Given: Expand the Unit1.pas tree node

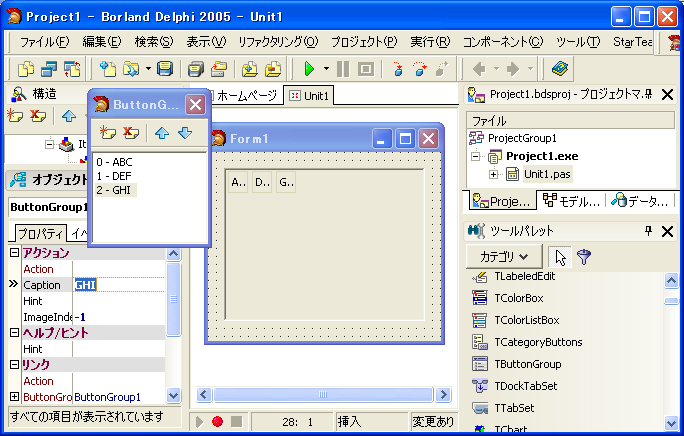Looking at the screenshot, I should pos(493,174).
